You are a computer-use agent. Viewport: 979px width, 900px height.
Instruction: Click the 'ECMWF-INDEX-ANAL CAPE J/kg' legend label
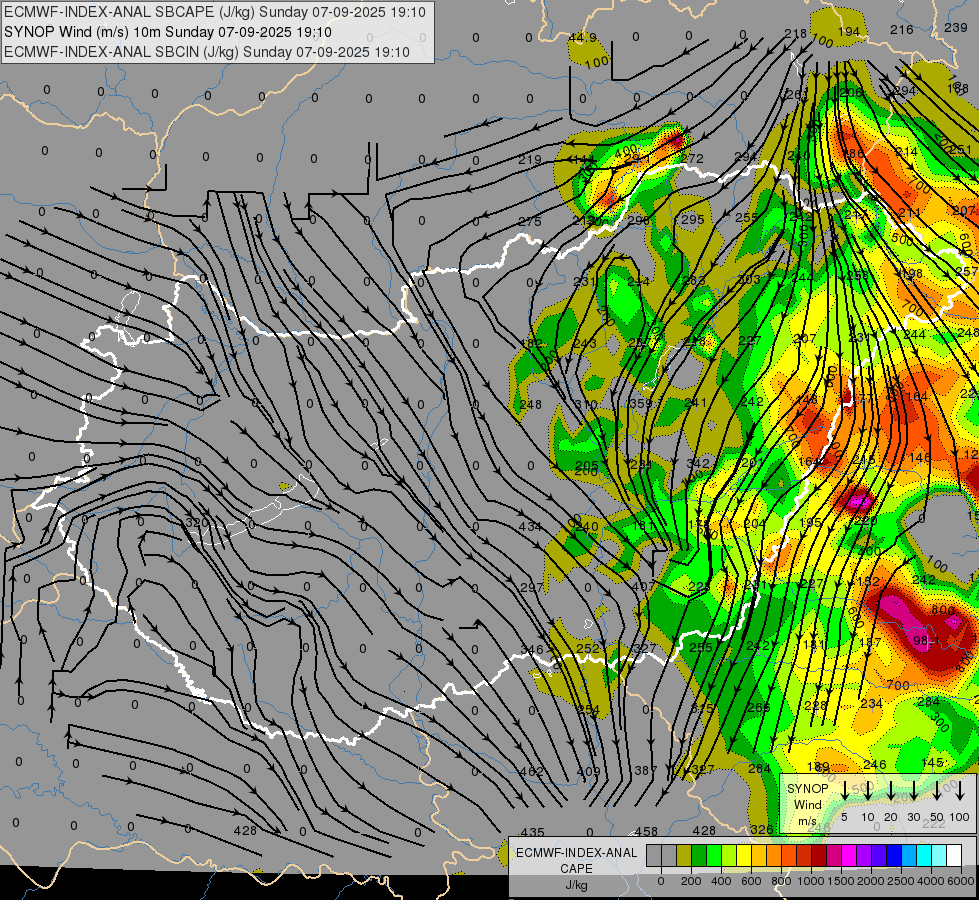pos(576,869)
